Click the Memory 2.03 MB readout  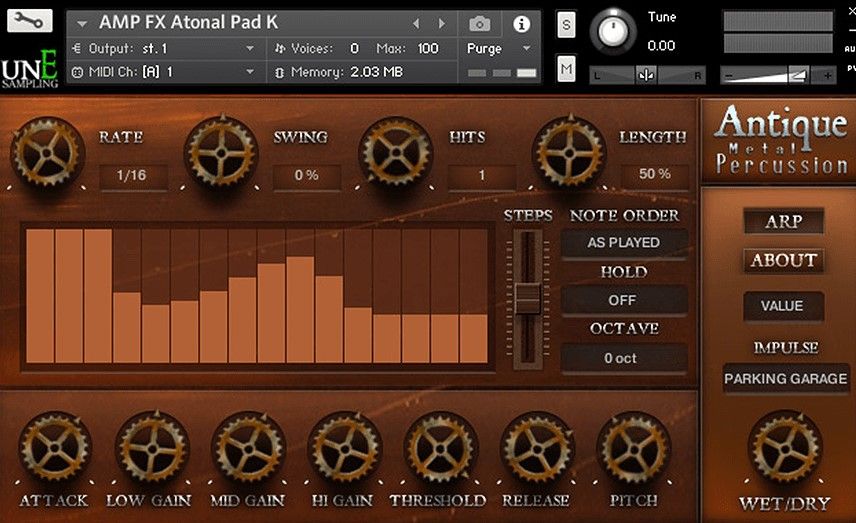[x=377, y=72]
